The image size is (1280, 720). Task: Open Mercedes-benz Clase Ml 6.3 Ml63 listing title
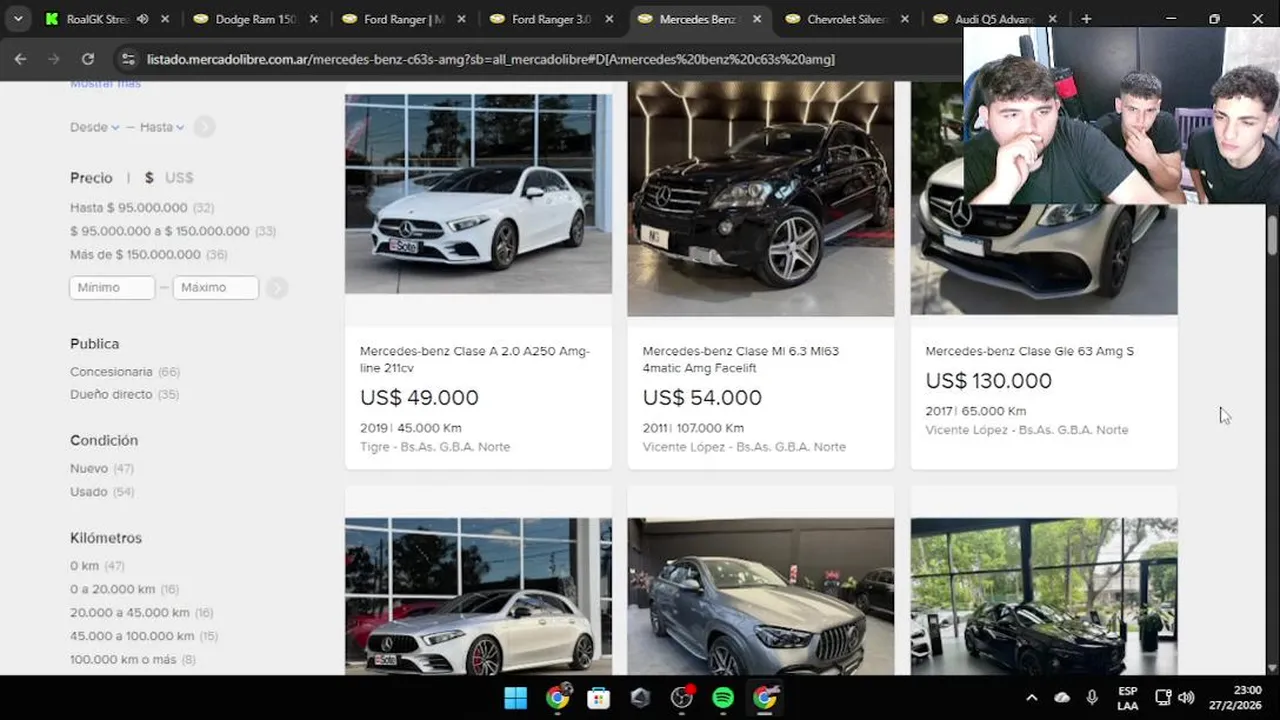coord(741,360)
